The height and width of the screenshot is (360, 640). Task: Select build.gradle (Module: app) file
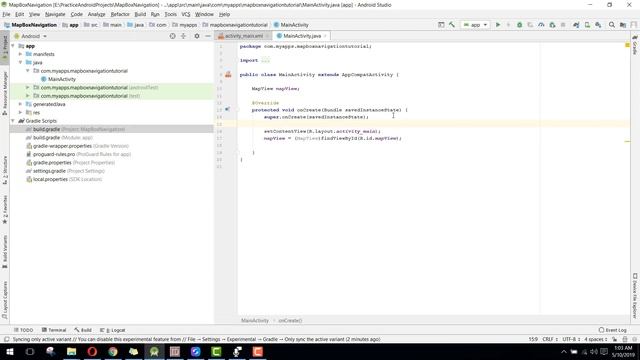[x=63, y=138]
